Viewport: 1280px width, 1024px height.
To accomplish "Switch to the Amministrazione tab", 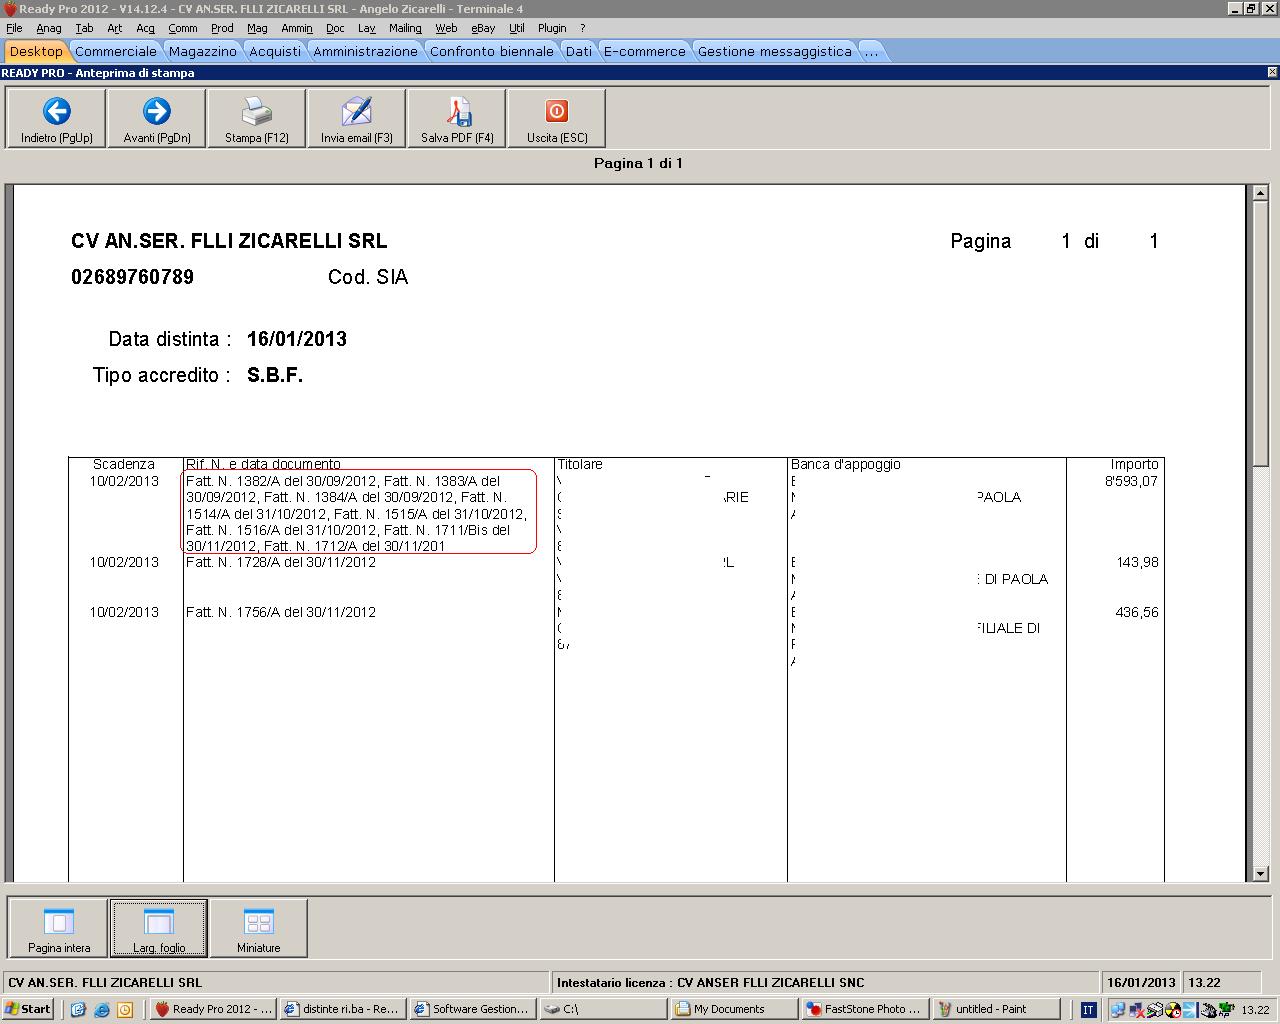I will pyautogui.click(x=366, y=51).
